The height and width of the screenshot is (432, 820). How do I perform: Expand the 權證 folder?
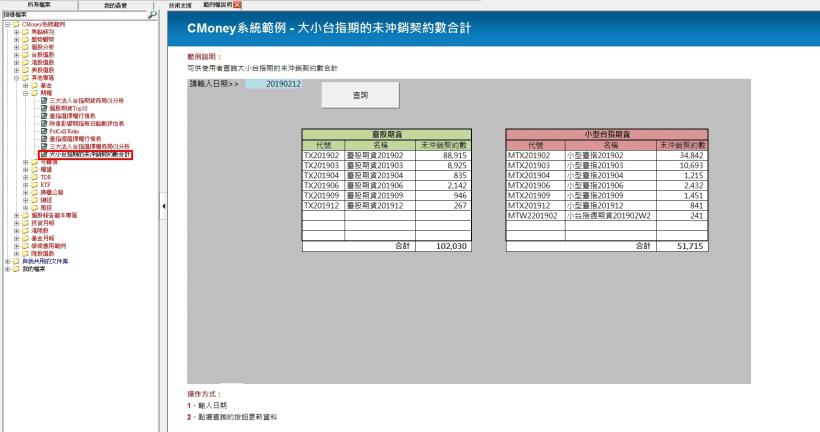(x=26, y=169)
